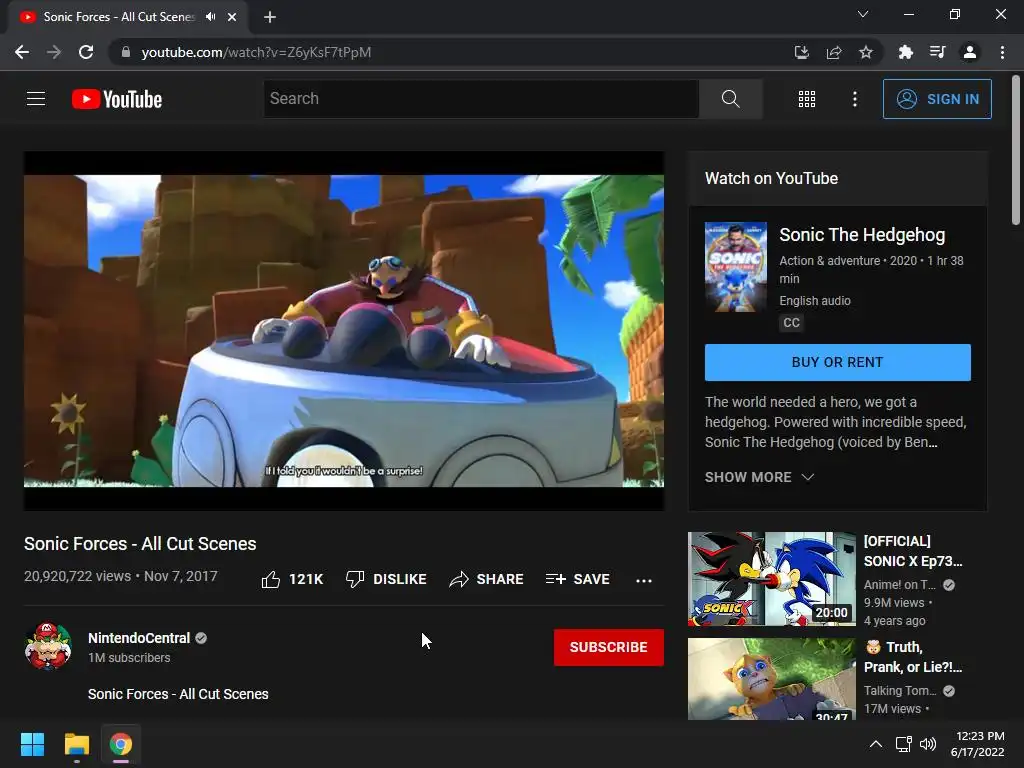Image resolution: width=1024 pixels, height=768 pixels.
Task: Open the YouTube apps grid icon
Action: [807, 99]
